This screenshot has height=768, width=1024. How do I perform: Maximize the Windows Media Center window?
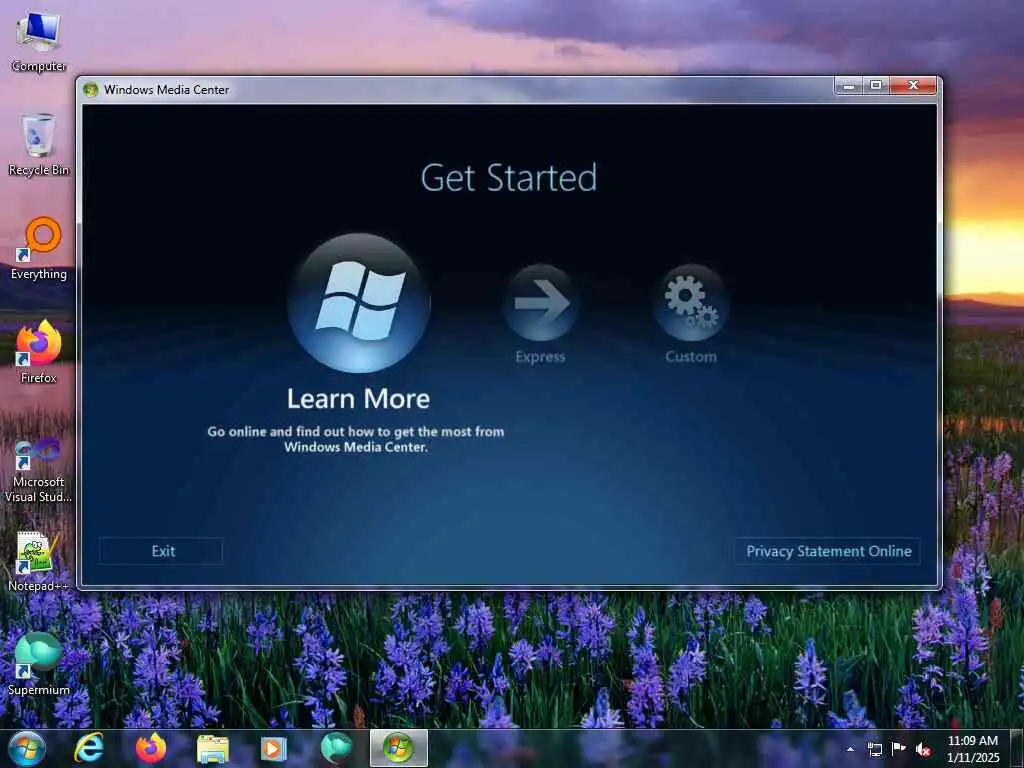tap(876, 86)
